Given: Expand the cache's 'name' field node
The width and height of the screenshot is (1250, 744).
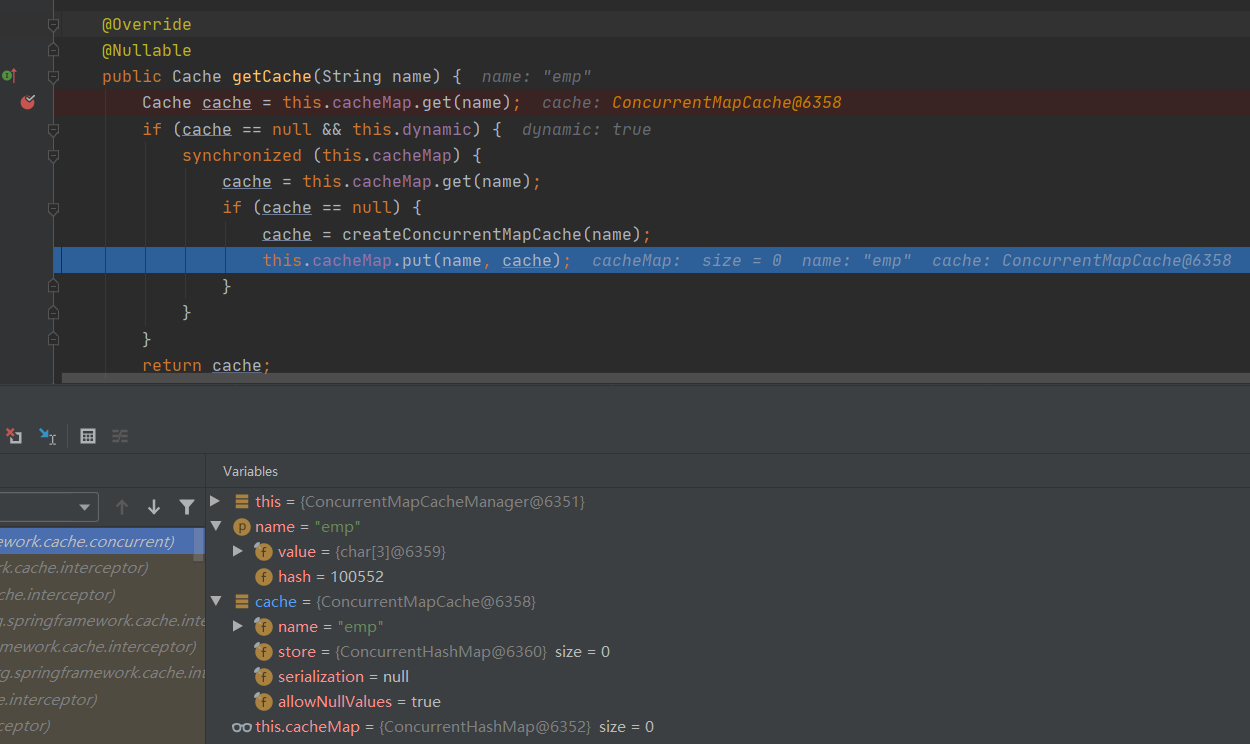Looking at the screenshot, I should coord(238,626).
